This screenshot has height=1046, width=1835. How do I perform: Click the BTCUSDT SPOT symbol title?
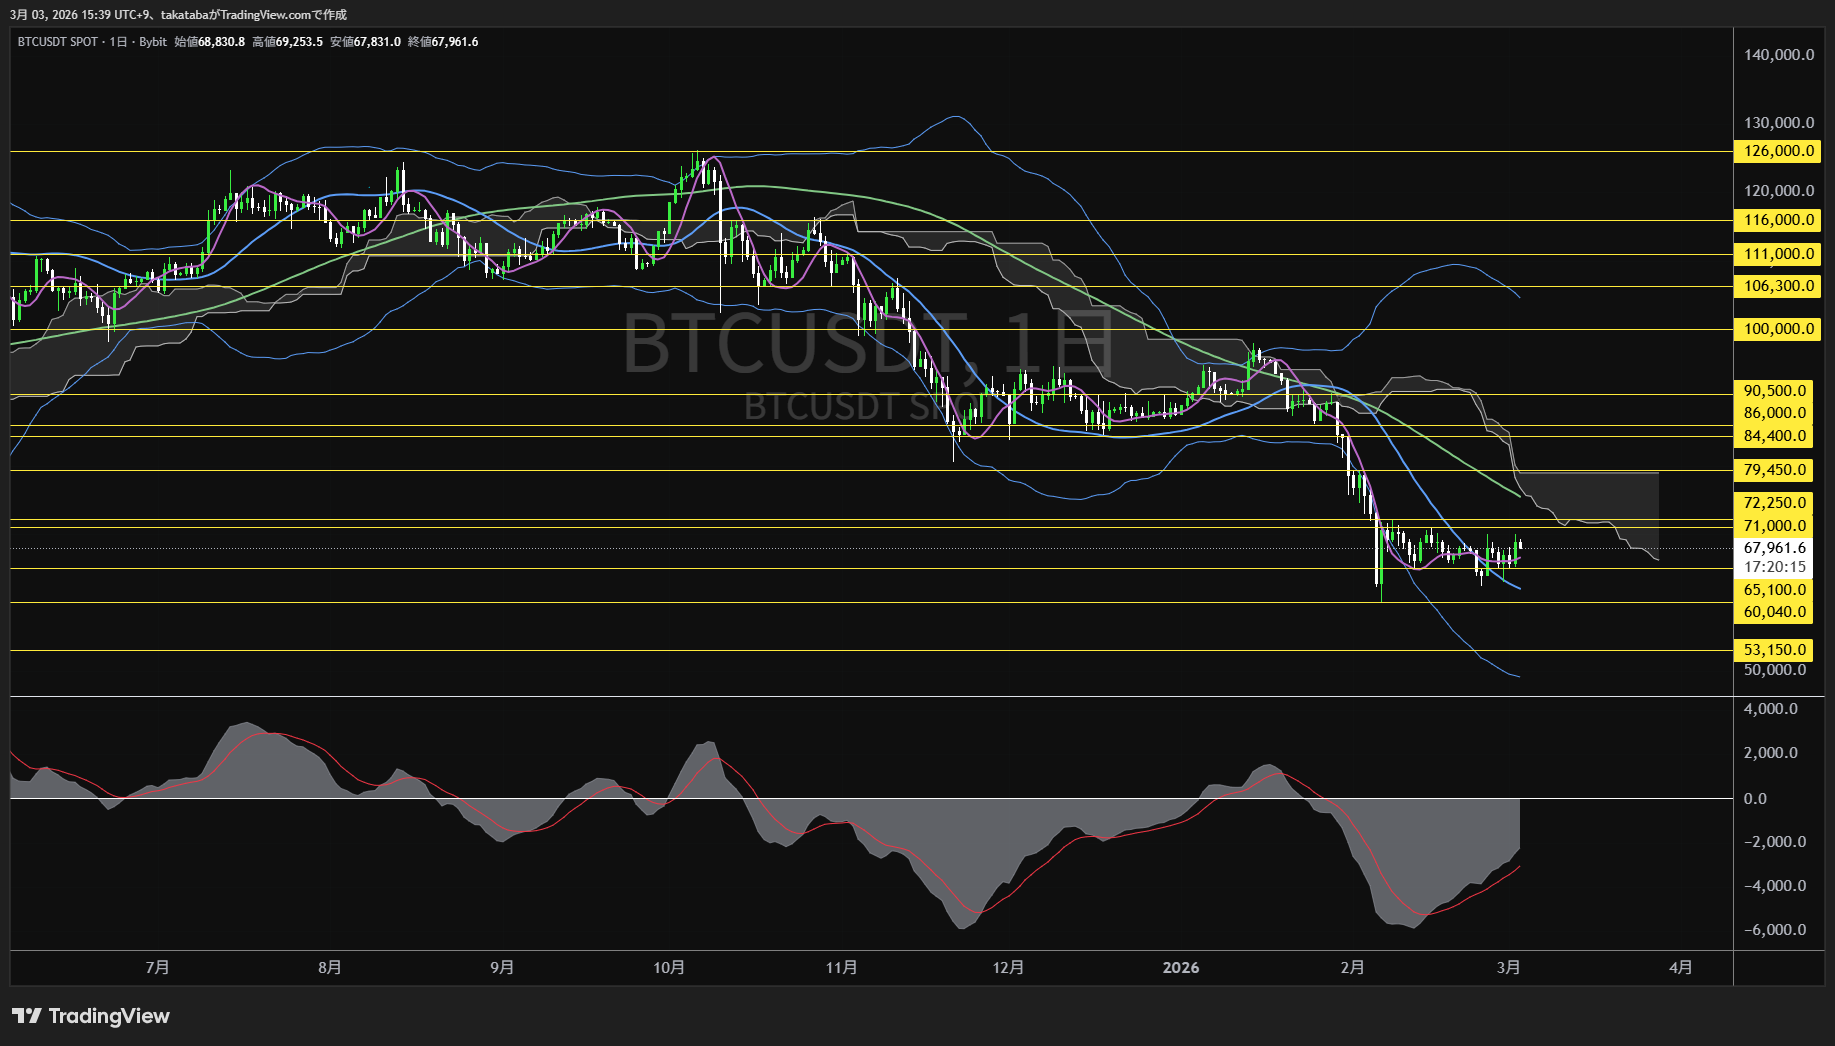(x=58, y=42)
